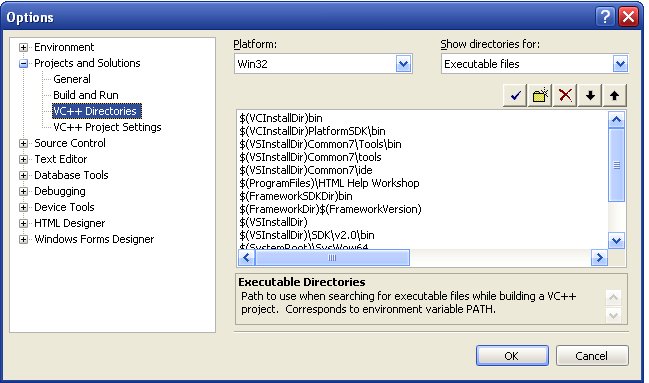This screenshot has height=383, width=649.
Task: Select $(VSInstallDir)Common7\tools entry
Action: 310,157
